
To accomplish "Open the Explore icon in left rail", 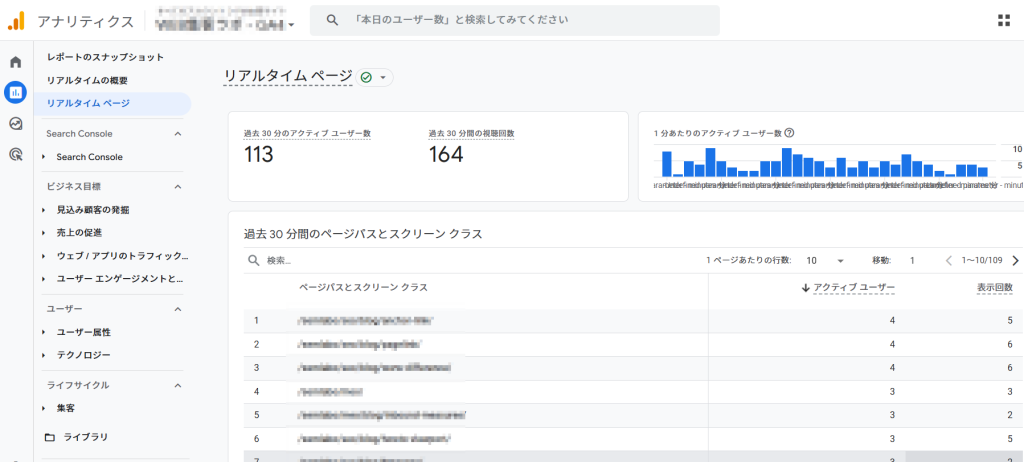I will tap(15, 124).
